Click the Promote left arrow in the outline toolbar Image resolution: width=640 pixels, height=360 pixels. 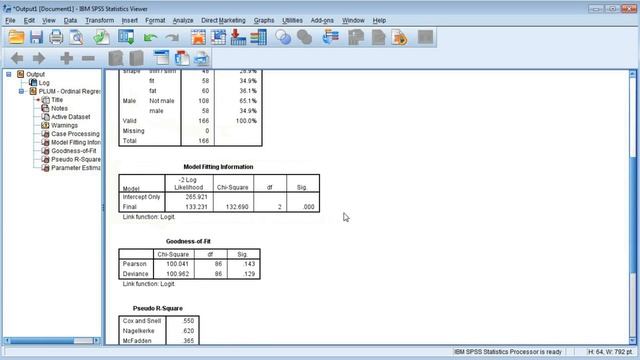pyautogui.click(x=17, y=58)
